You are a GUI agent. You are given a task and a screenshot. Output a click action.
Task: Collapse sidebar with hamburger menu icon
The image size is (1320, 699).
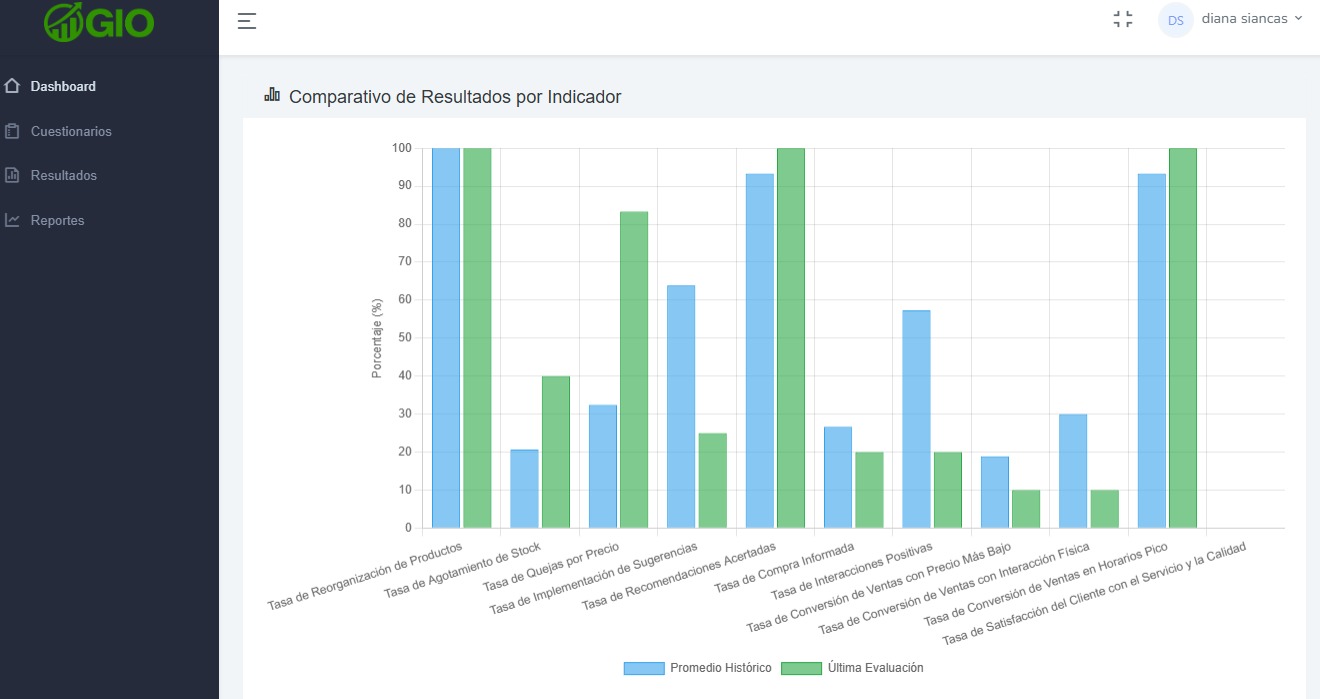pyautogui.click(x=247, y=21)
